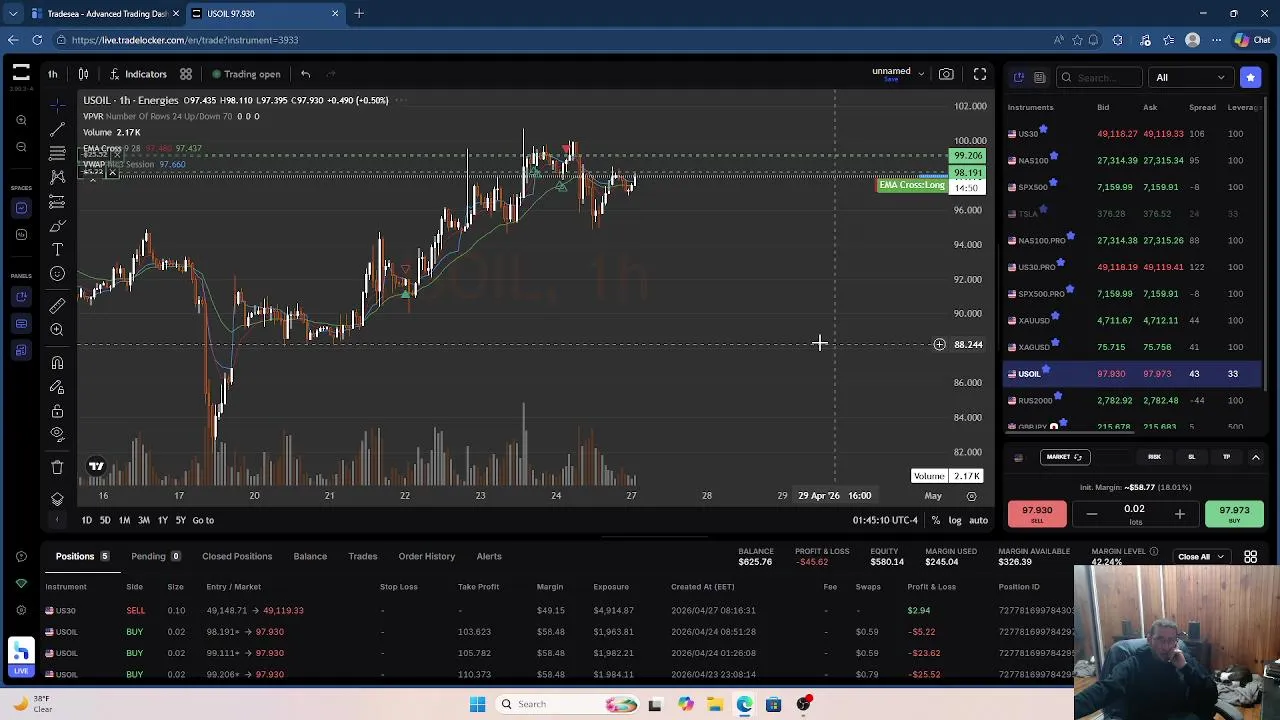
Task: Open the indicator templates grid icon
Action: pos(186,74)
